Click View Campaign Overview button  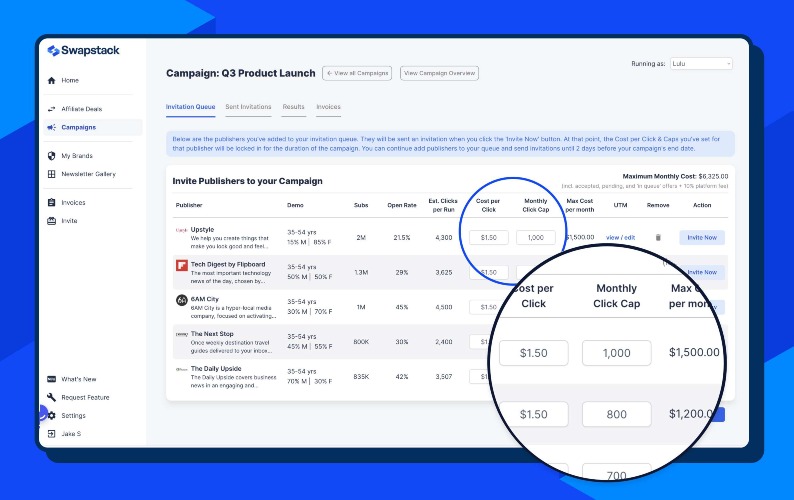(439, 73)
